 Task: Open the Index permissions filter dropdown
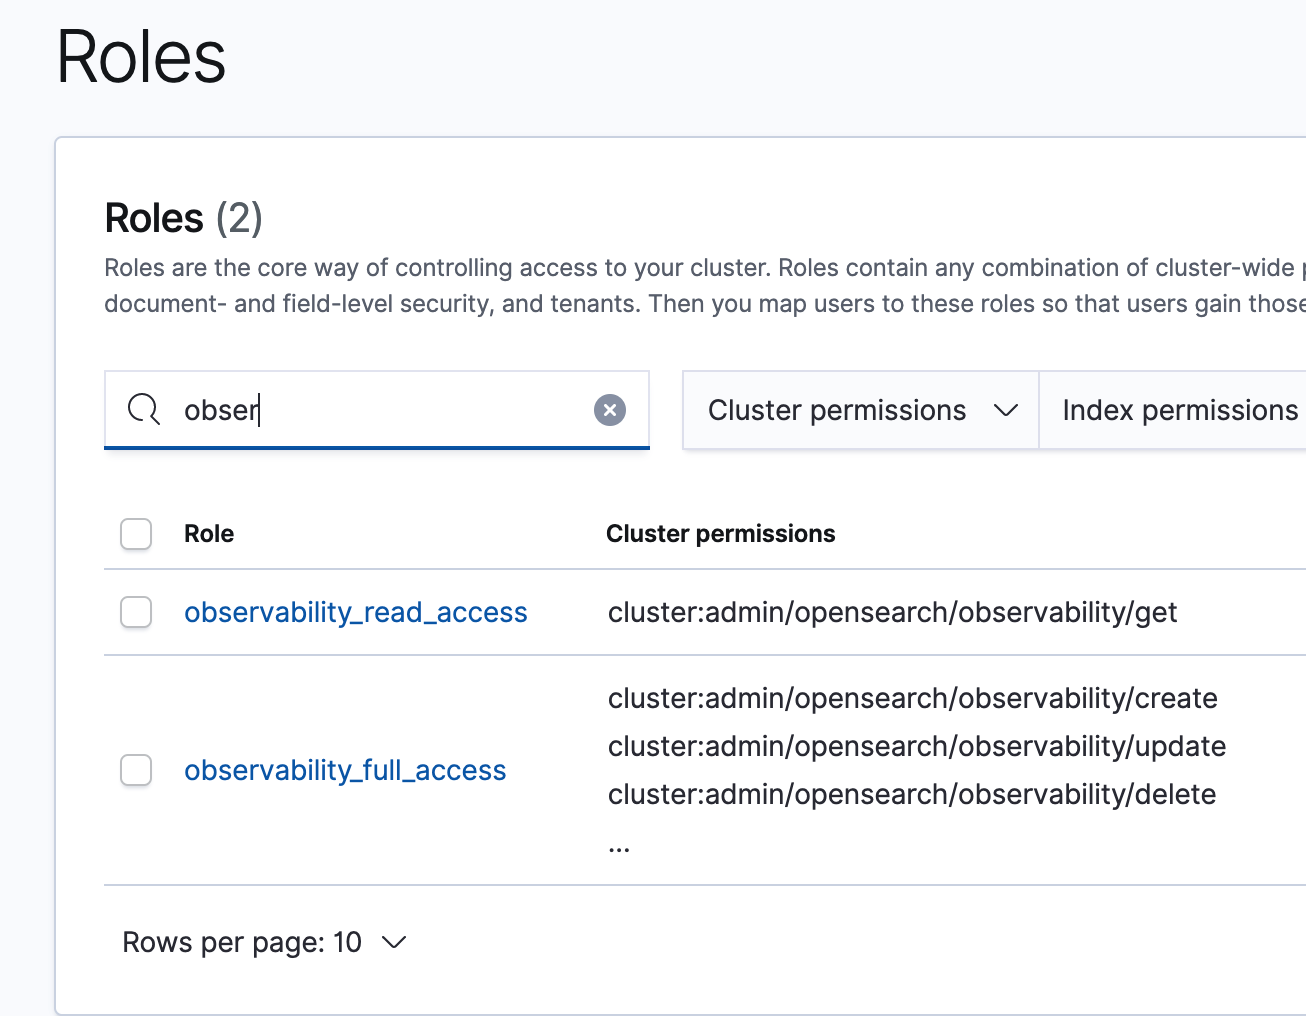(x=1180, y=410)
